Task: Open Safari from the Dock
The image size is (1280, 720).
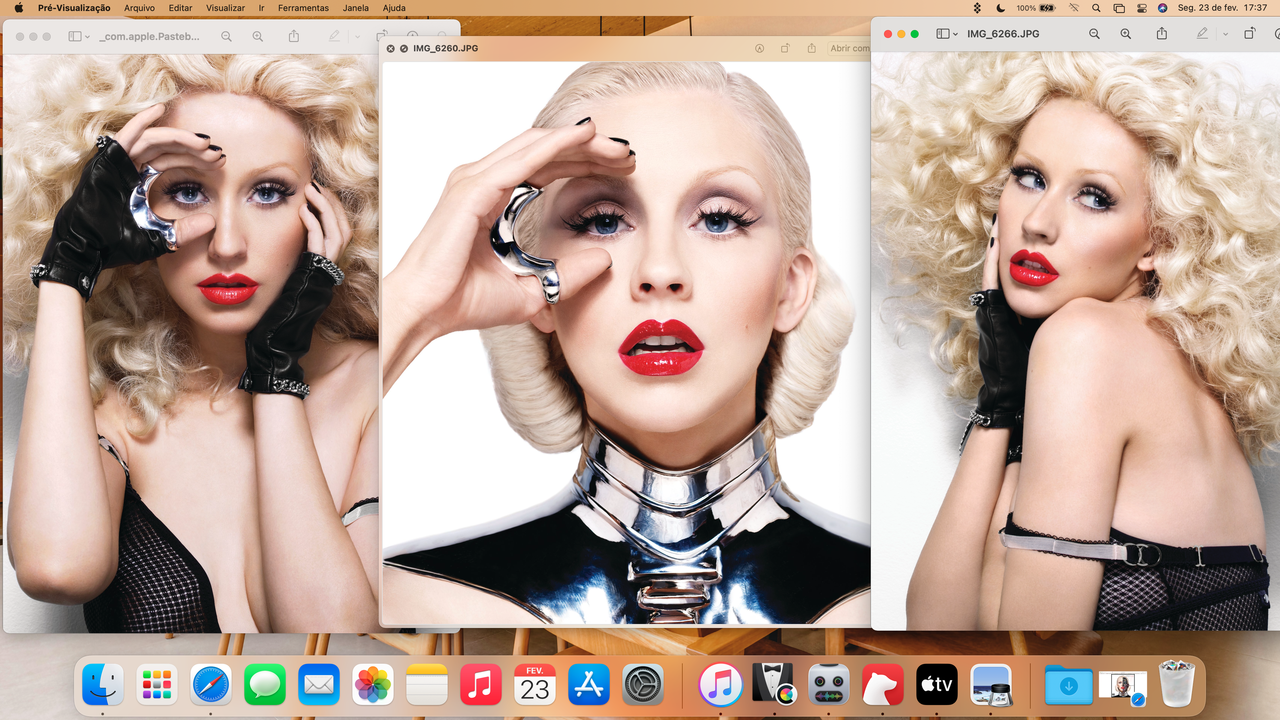Action: point(211,685)
